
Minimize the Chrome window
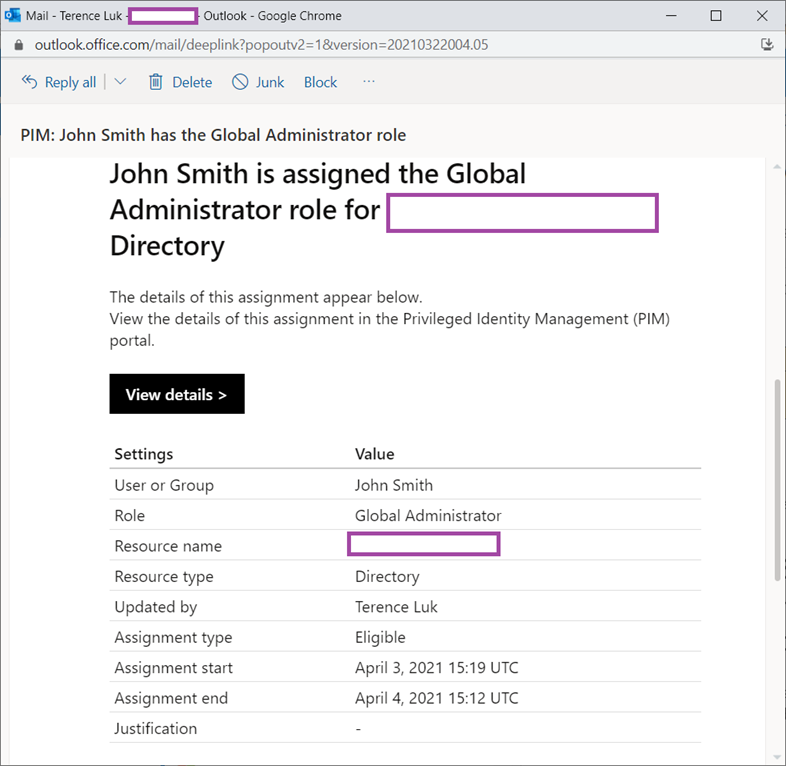pos(671,16)
